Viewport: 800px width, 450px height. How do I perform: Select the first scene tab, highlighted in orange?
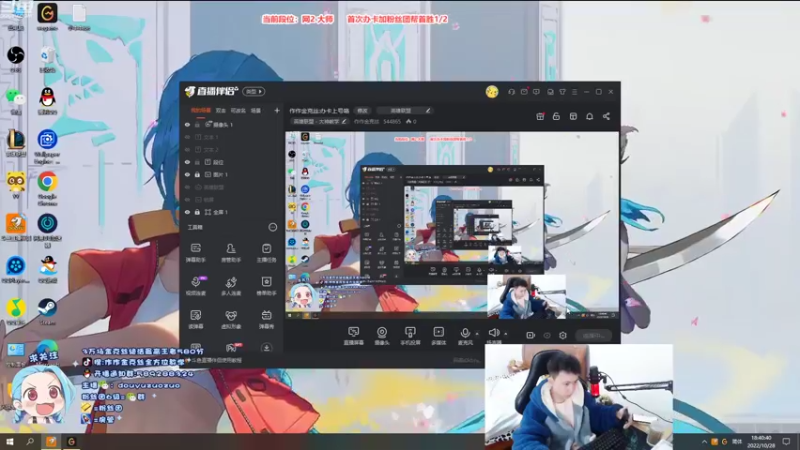click(x=201, y=110)
